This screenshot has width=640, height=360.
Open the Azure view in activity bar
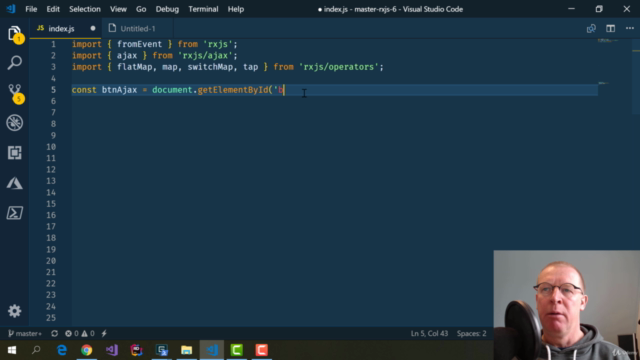tap(15, 183)
